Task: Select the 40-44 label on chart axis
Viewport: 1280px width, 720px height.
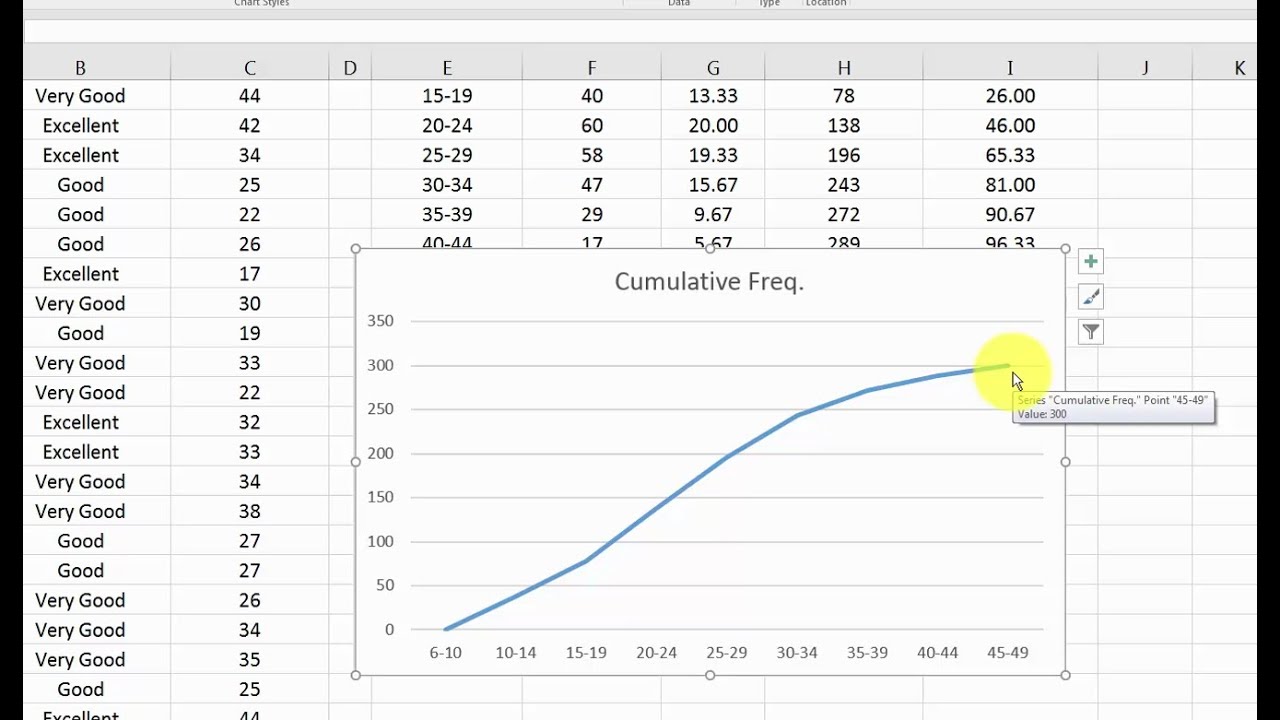Action: (937, 653)
